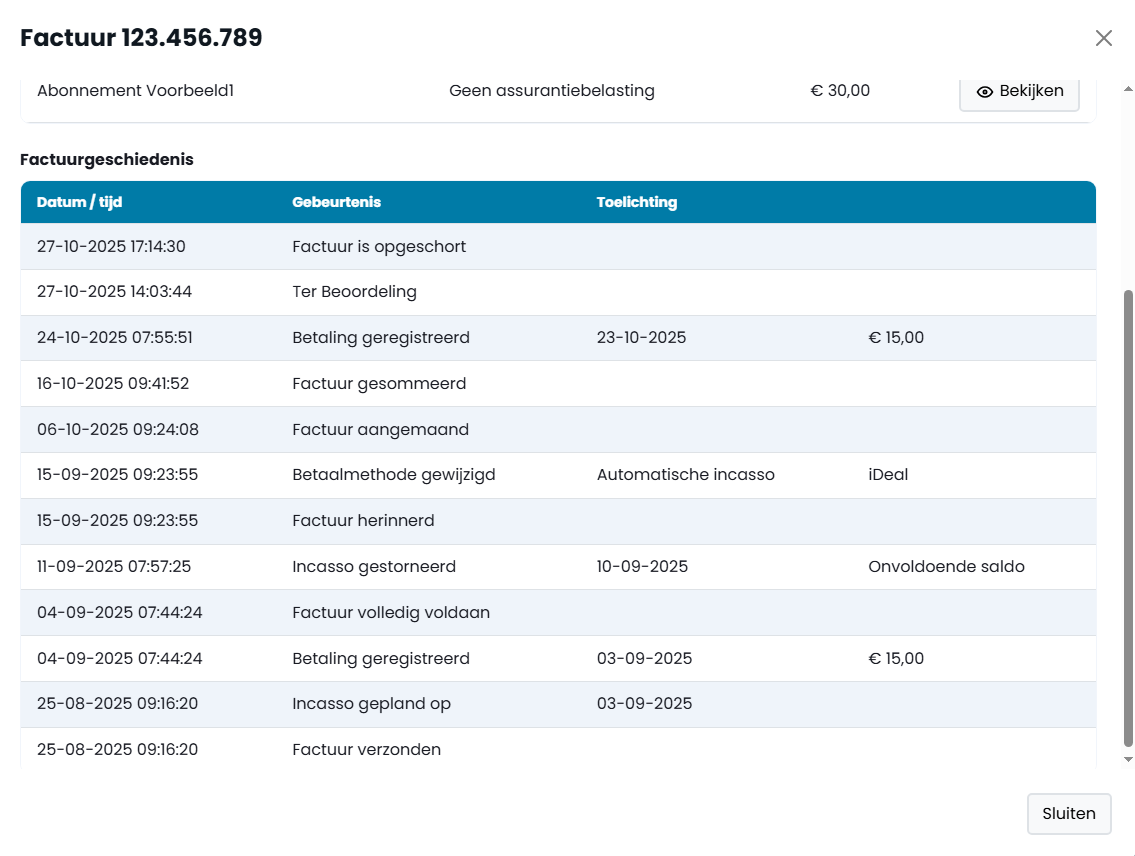Click 'Geen assurantiebelasting' text
Viewport: 1135px width, 856px height.
click(x=552, y=90)
